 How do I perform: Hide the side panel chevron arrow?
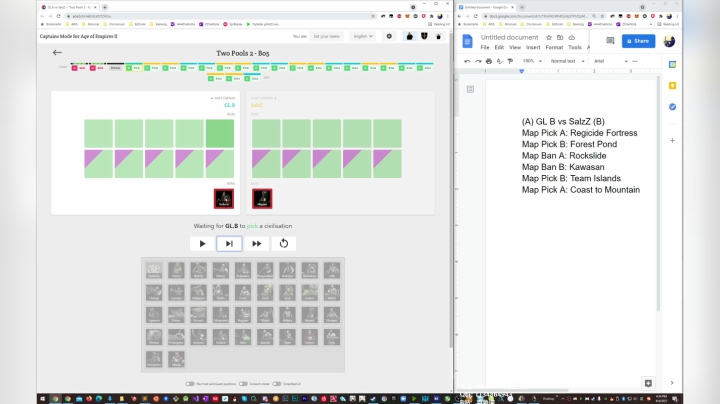672,383
